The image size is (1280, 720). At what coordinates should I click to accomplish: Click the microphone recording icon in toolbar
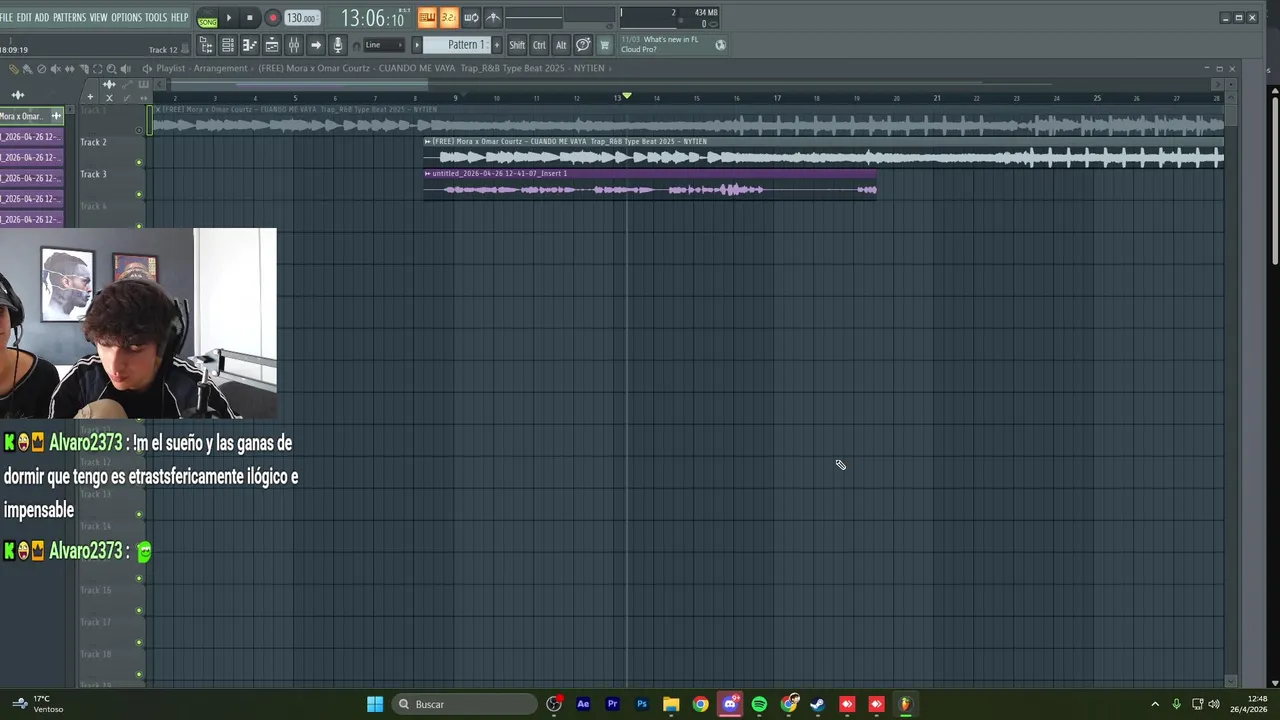338,45
